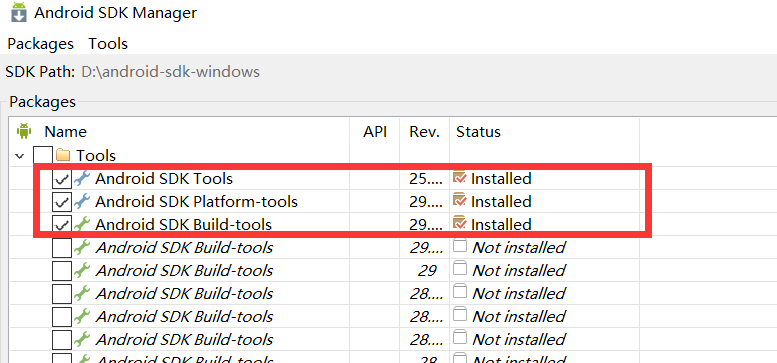Select the Tools folder label

tap(96, 156)
